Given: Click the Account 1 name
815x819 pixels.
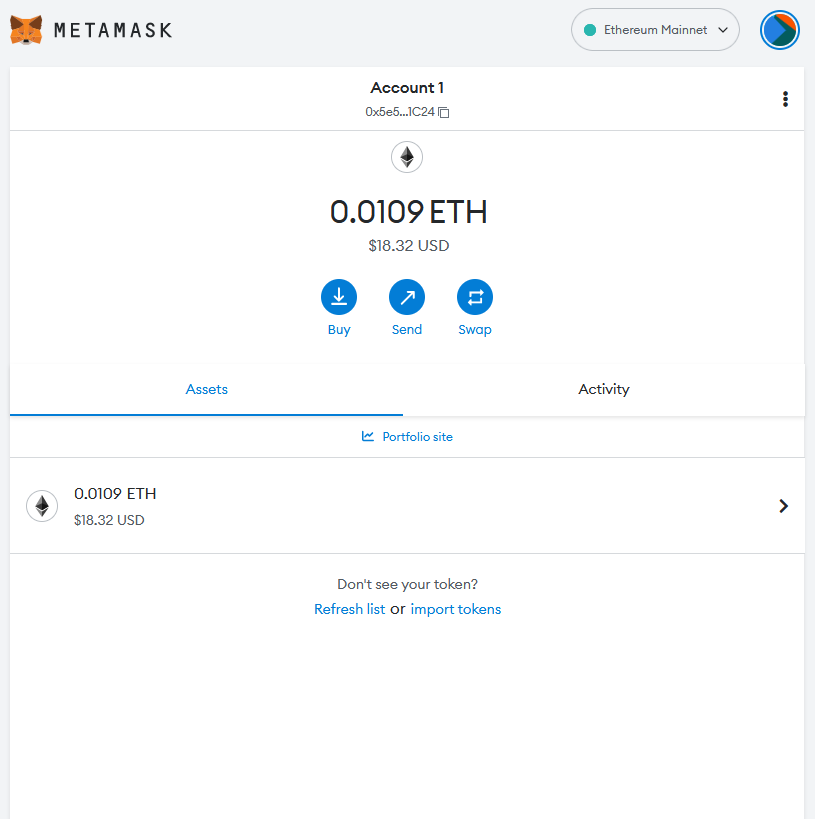Looking at the screenshot, I should 407,88.
